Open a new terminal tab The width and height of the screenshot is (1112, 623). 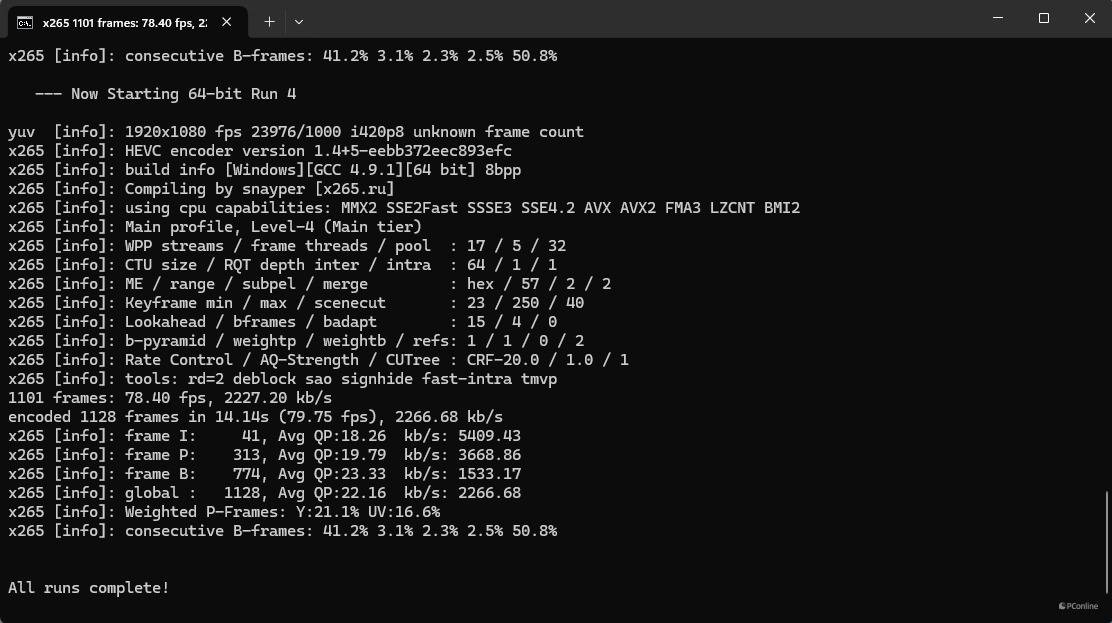click(269, 21)
